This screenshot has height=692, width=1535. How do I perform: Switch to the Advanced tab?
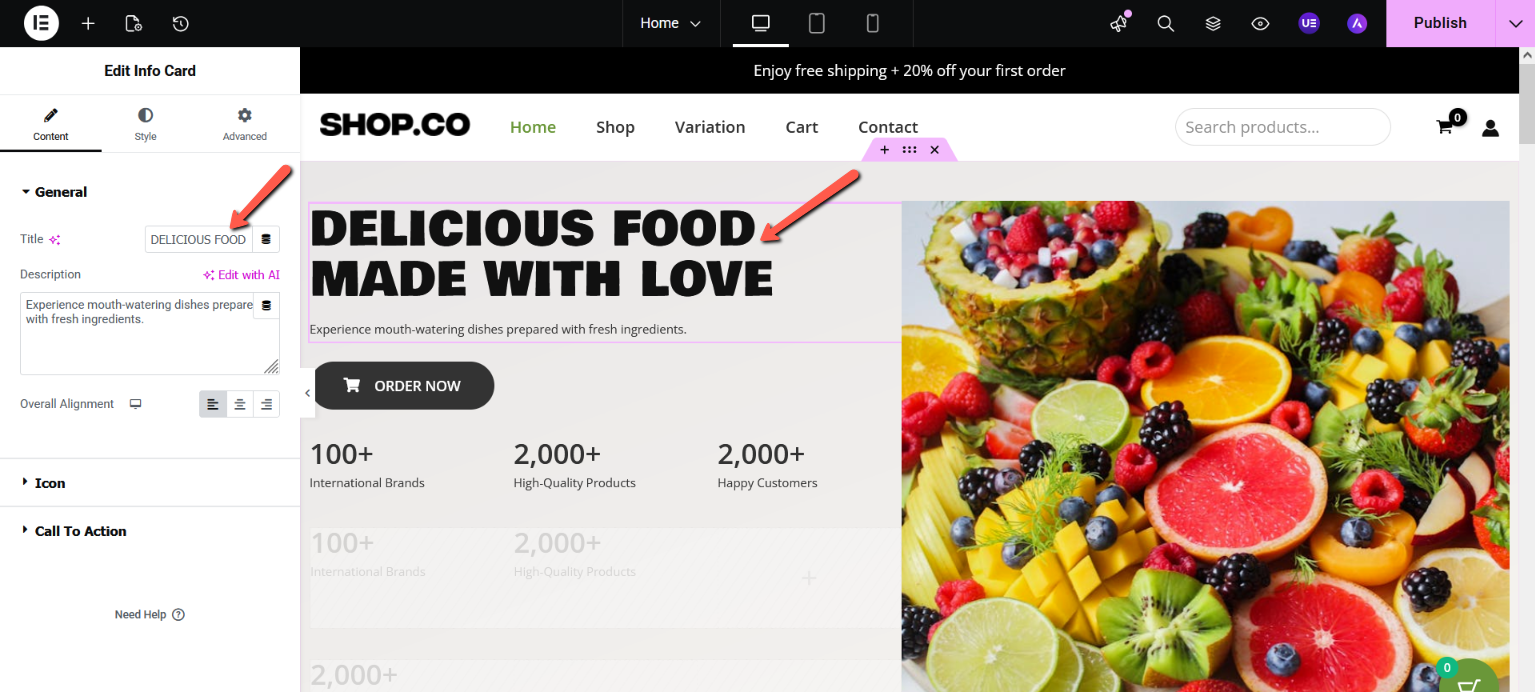tap(245, 125)
